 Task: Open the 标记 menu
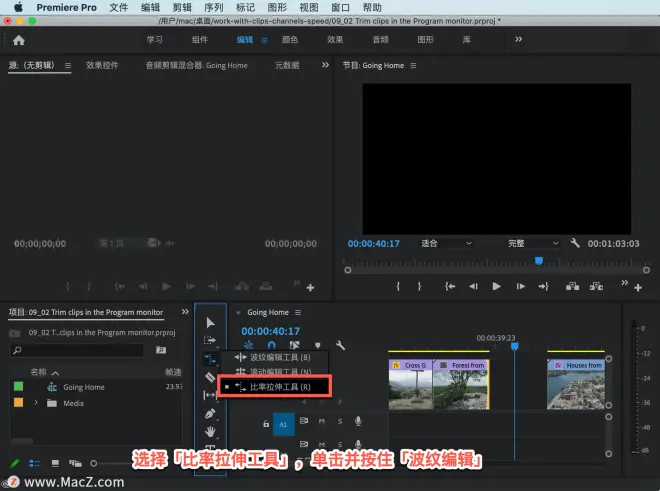[x=245, y=8]
